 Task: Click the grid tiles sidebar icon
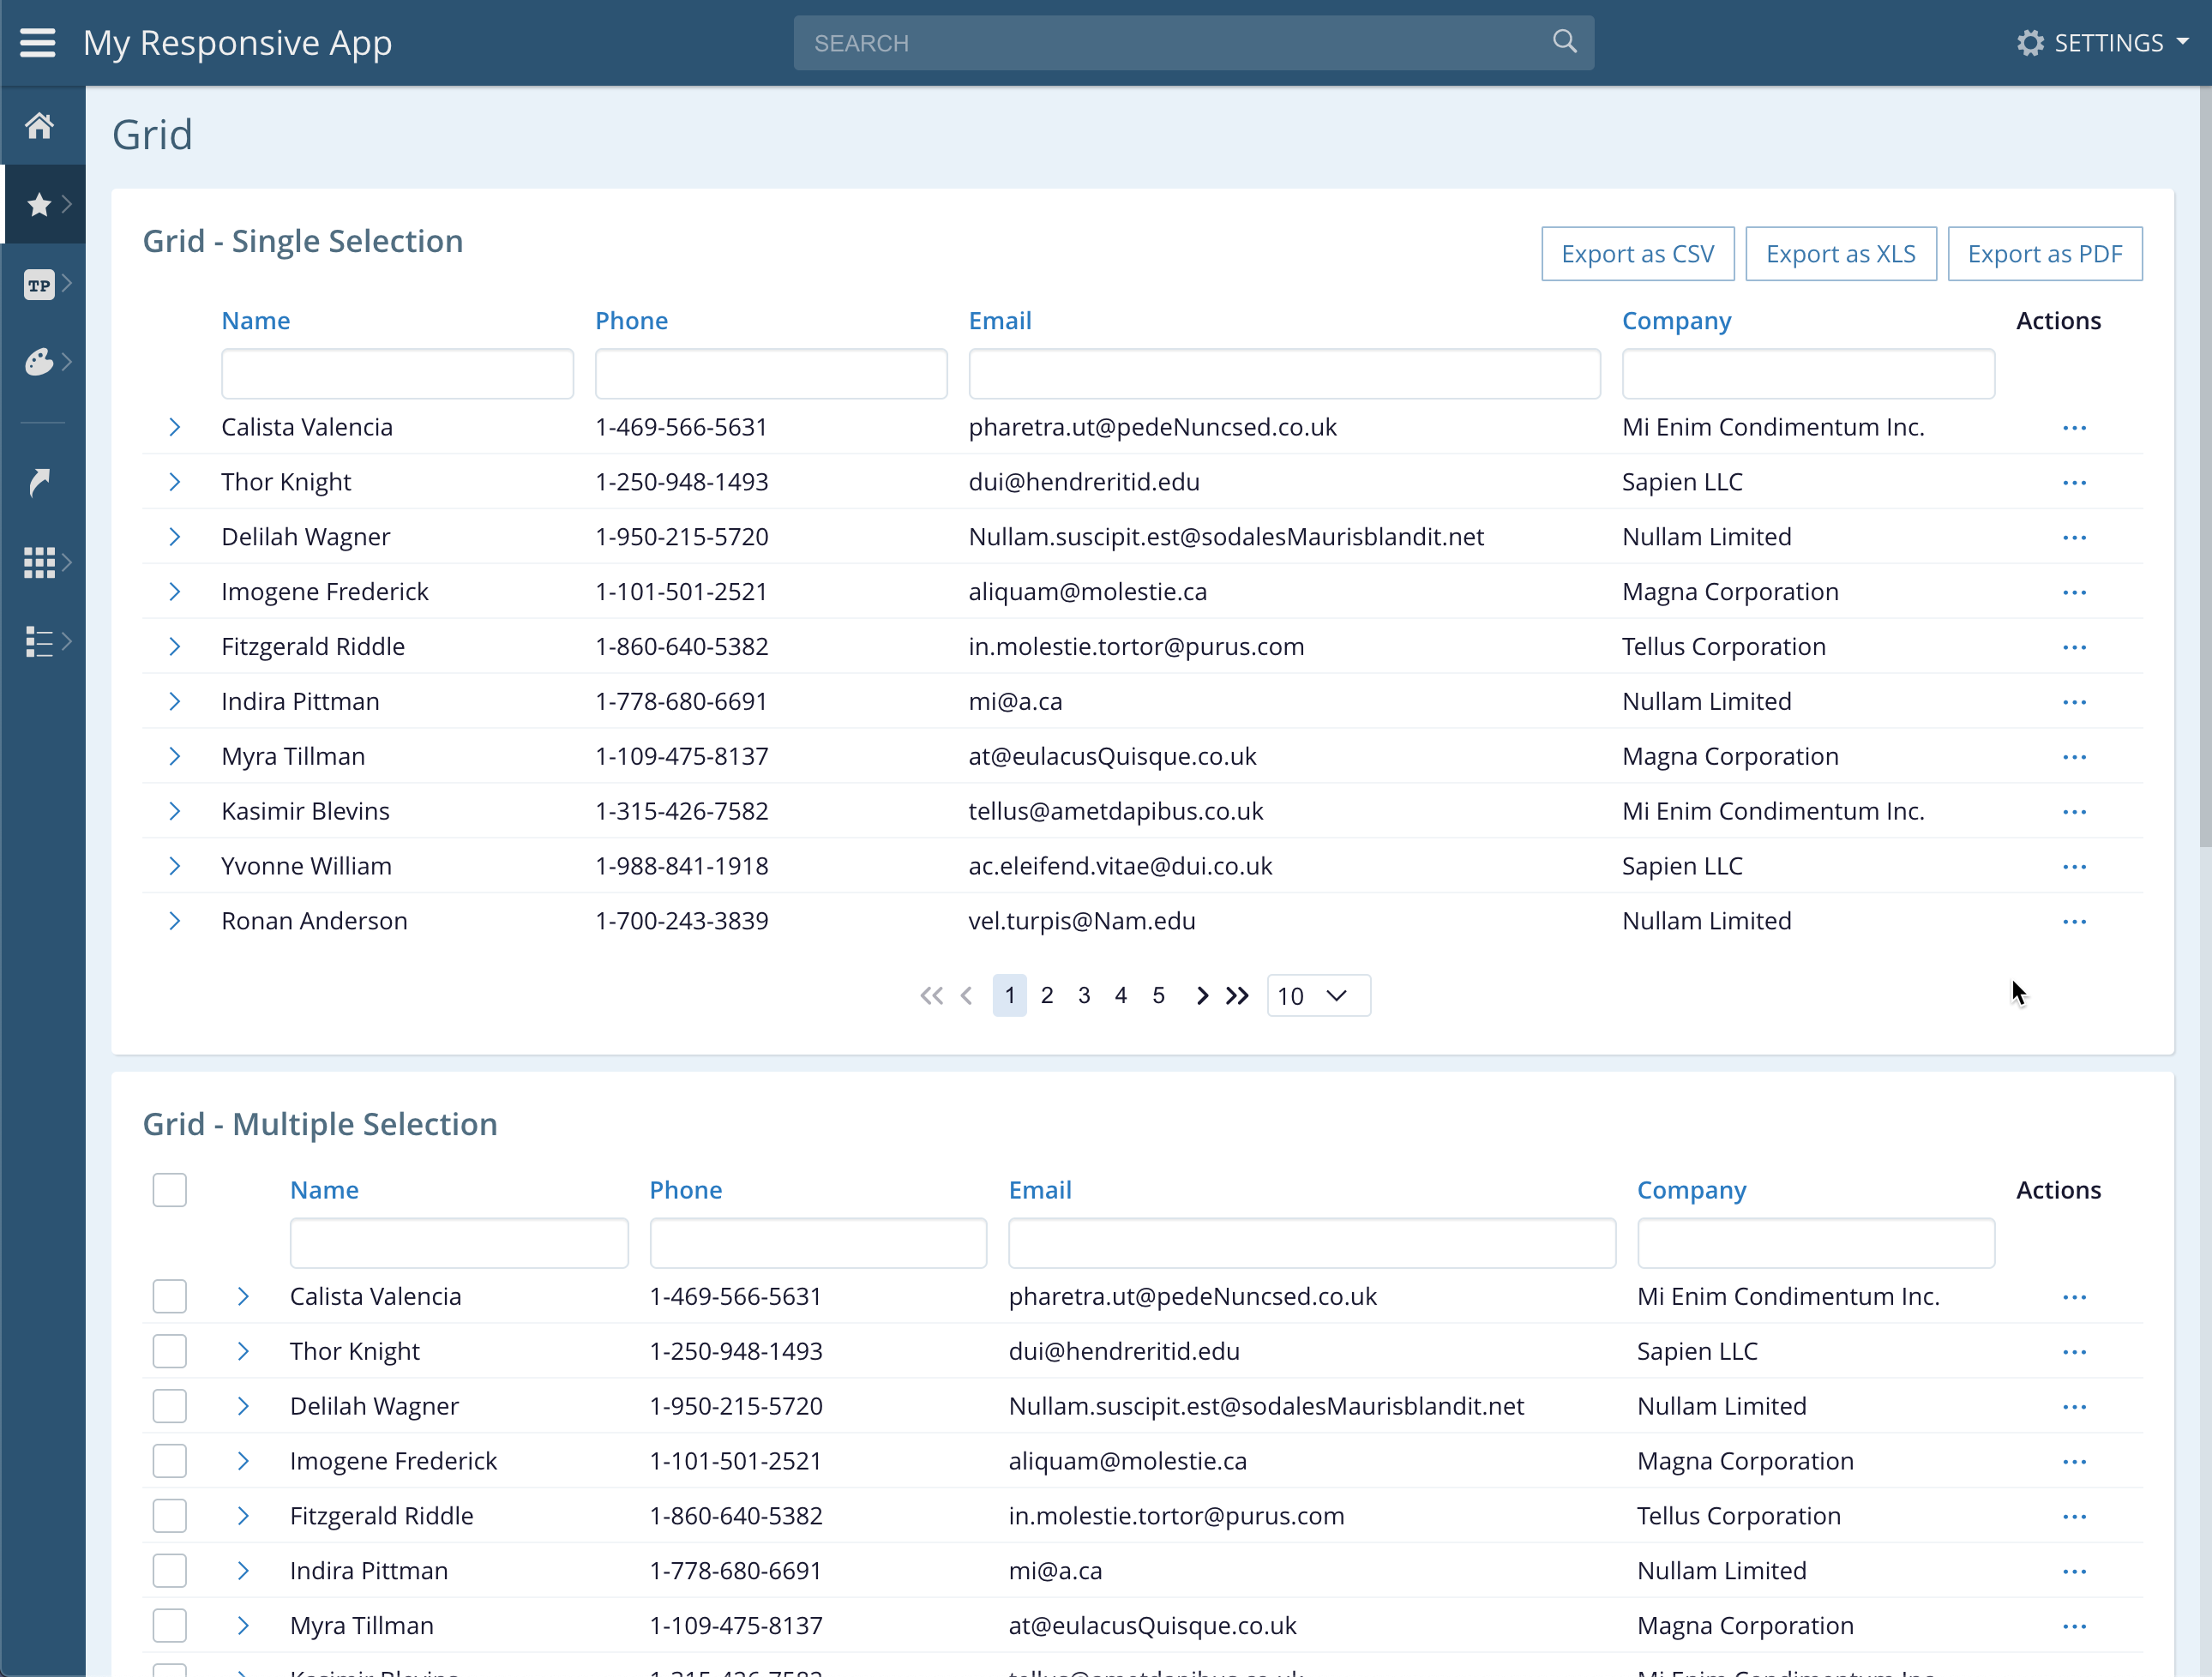click(39, 562)
